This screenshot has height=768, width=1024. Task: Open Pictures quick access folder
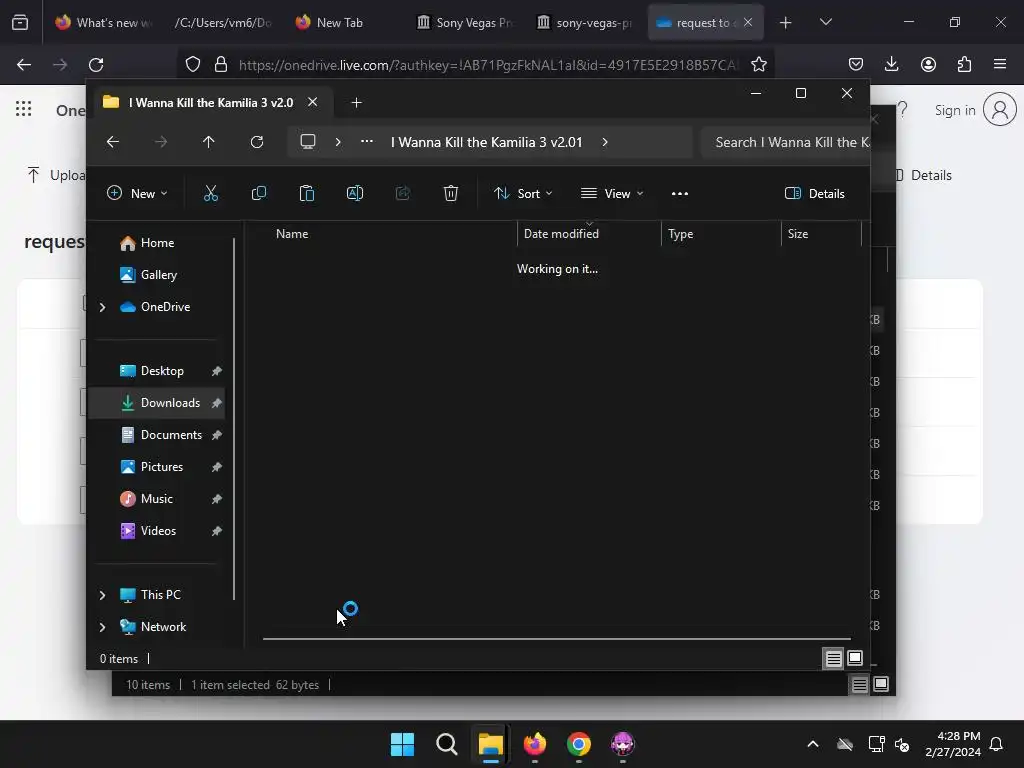tap(157, 467)
